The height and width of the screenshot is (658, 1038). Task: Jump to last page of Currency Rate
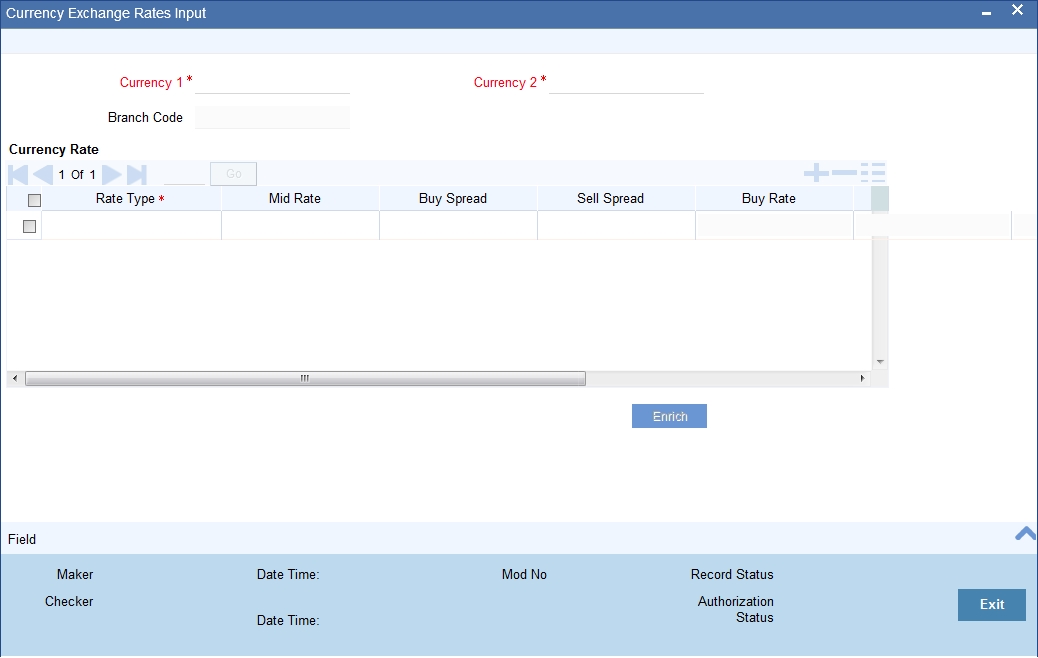[x=136, y=175]
